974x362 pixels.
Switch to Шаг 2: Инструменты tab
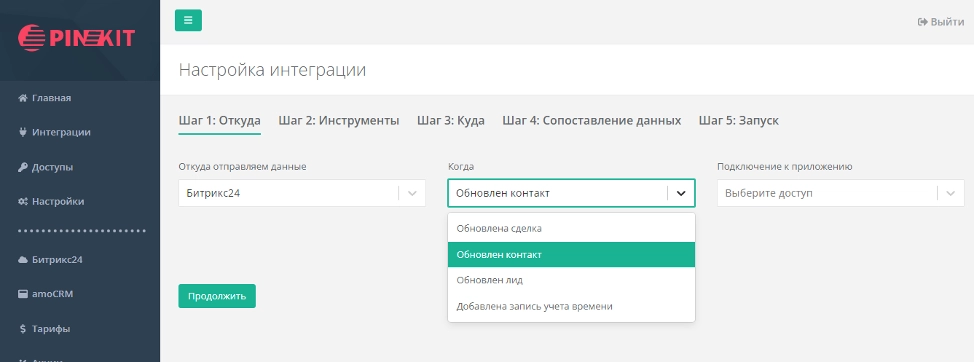(x=339, y=121)
